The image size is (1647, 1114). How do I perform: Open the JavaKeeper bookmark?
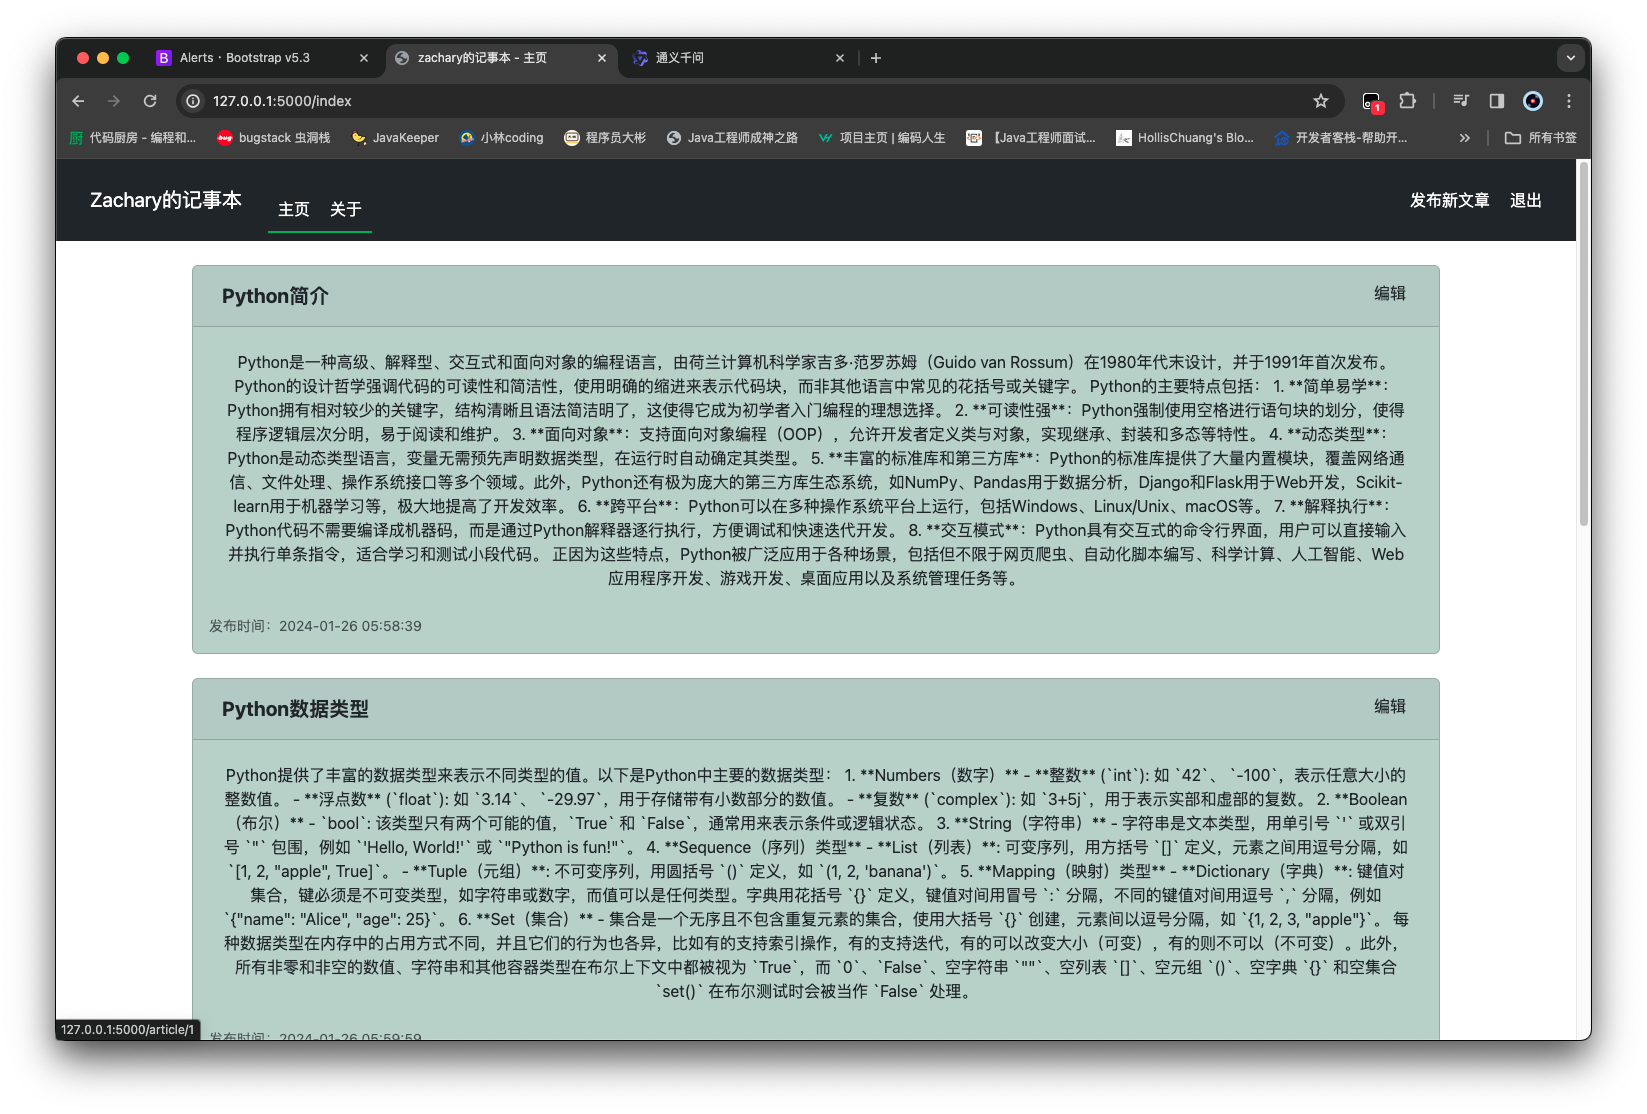click(x=395, y=138)
